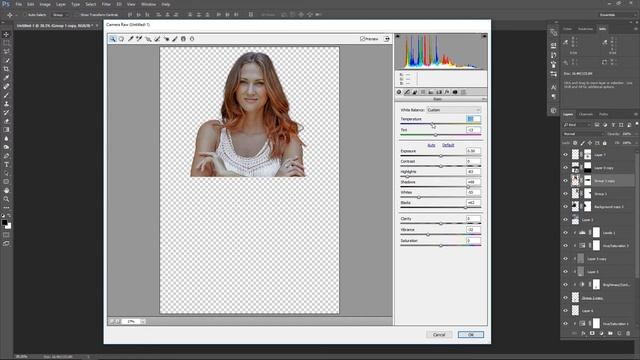Open the Lens Corrections panel icon
This screenshot has height=360, width=640.
[439, 92]
